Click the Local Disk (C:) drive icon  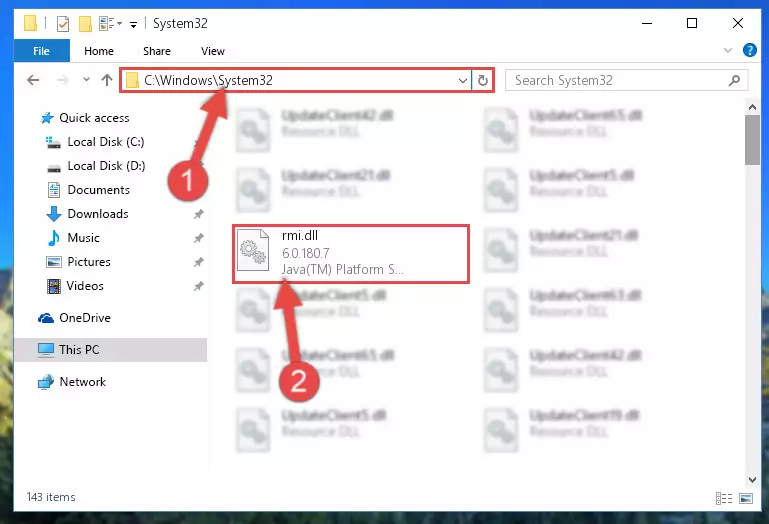coord(53,142)
